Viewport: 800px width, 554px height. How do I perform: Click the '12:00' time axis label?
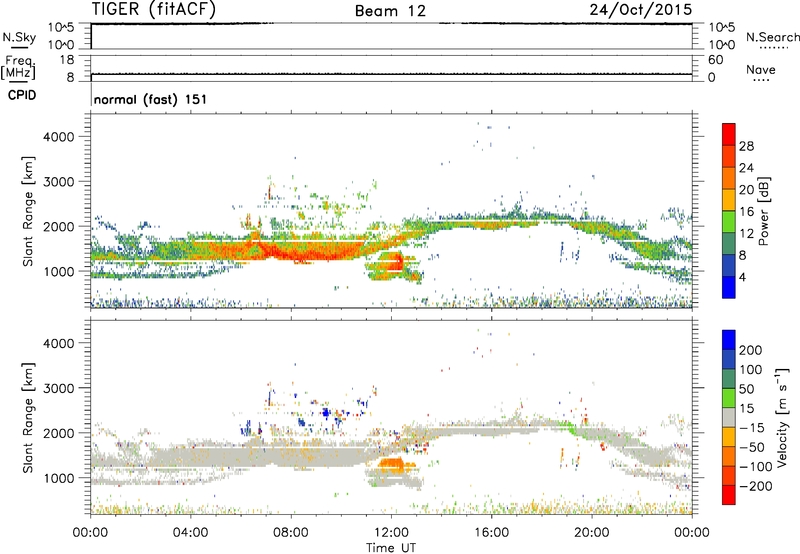391,533
